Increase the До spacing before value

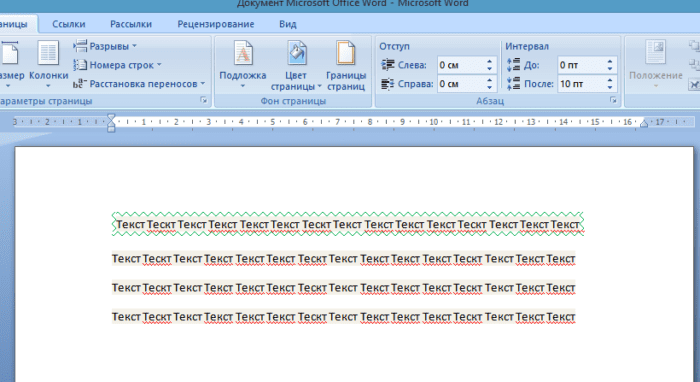click(610, 62)
